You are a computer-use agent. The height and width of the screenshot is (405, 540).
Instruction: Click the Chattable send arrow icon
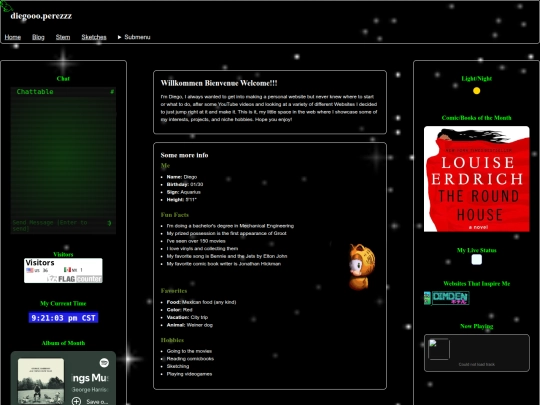[x=110, y=223]
